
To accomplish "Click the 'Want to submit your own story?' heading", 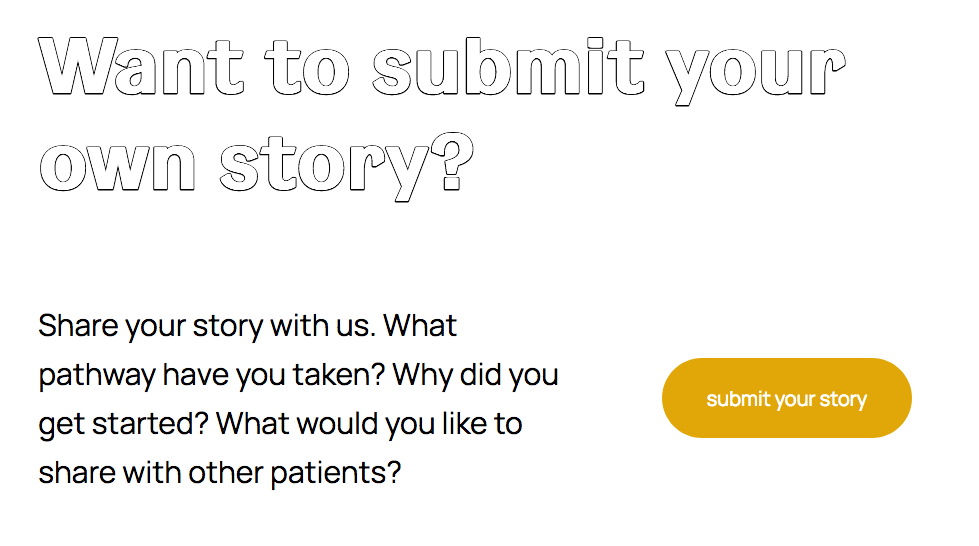I will click(x=442, y=119).
